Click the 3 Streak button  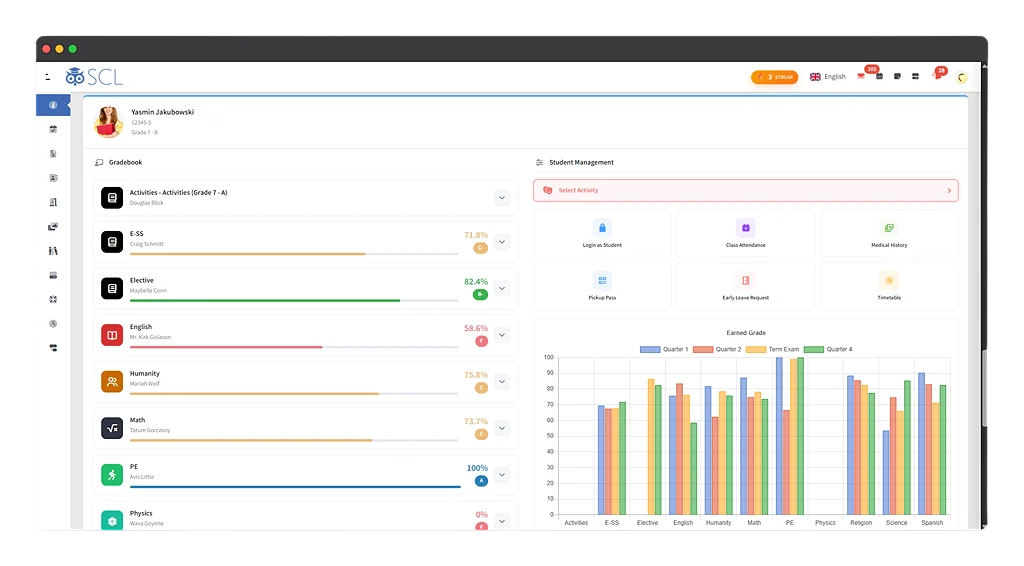coord(775,77)
